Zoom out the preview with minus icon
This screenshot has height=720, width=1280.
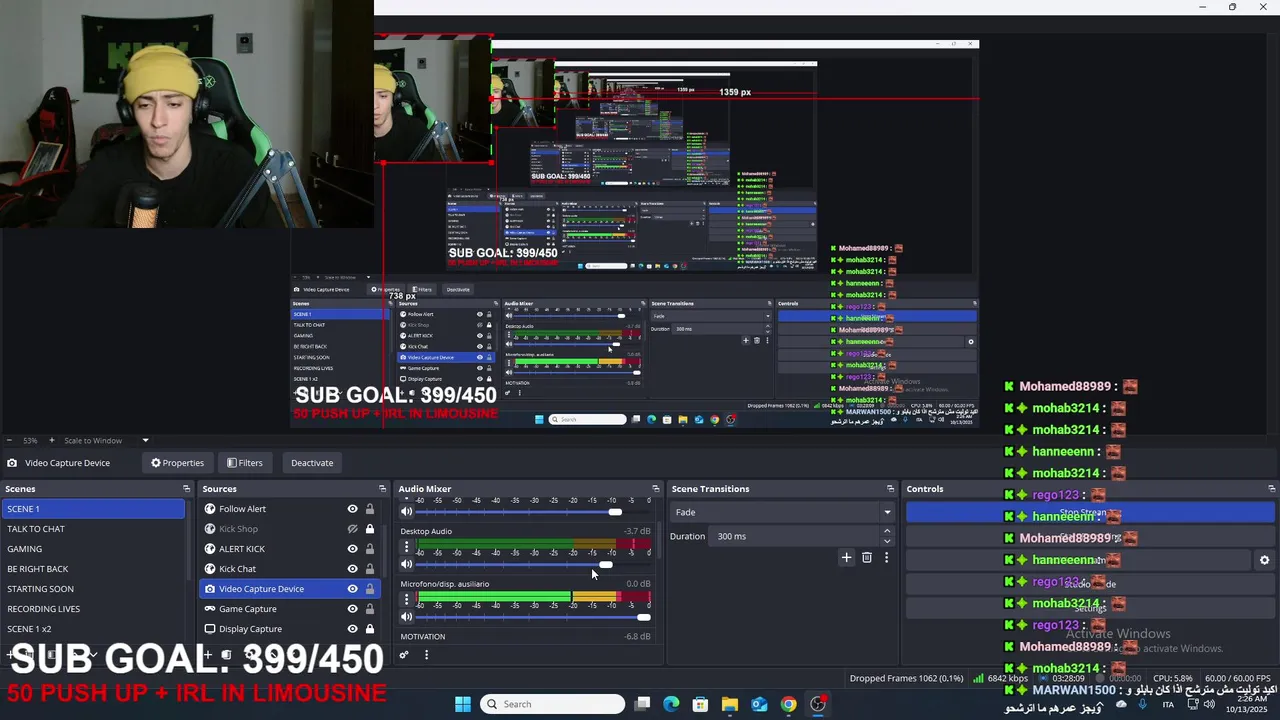pyautogui.click(x=10, y=440)
